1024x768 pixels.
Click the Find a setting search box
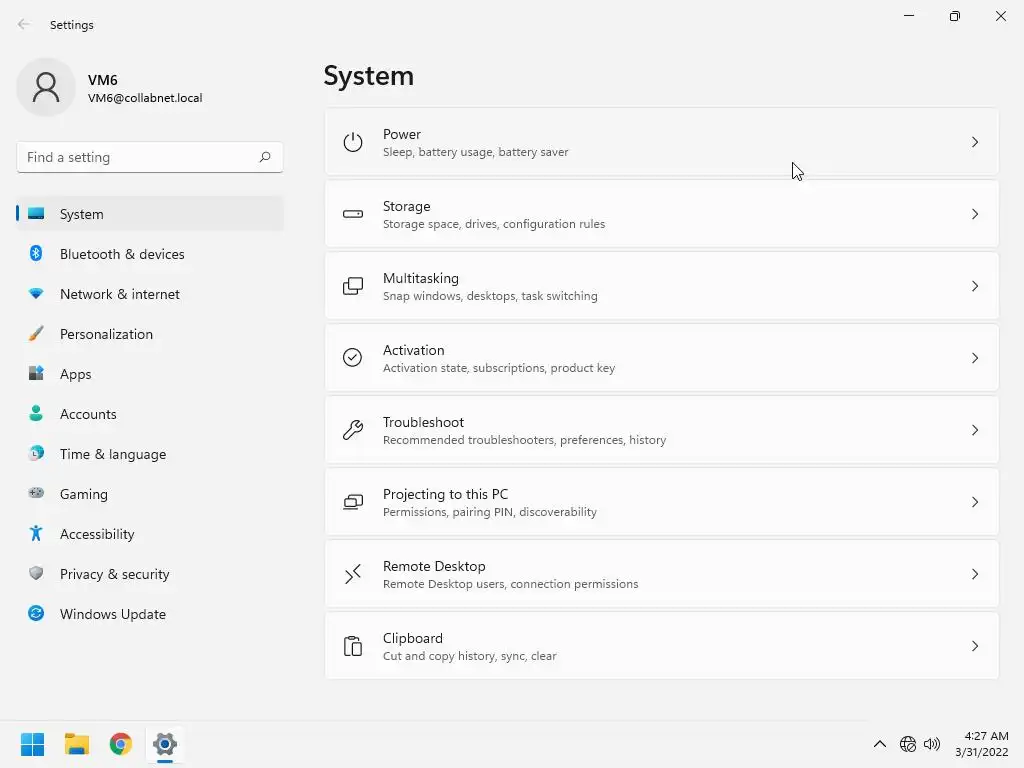[x=150, y=157]
